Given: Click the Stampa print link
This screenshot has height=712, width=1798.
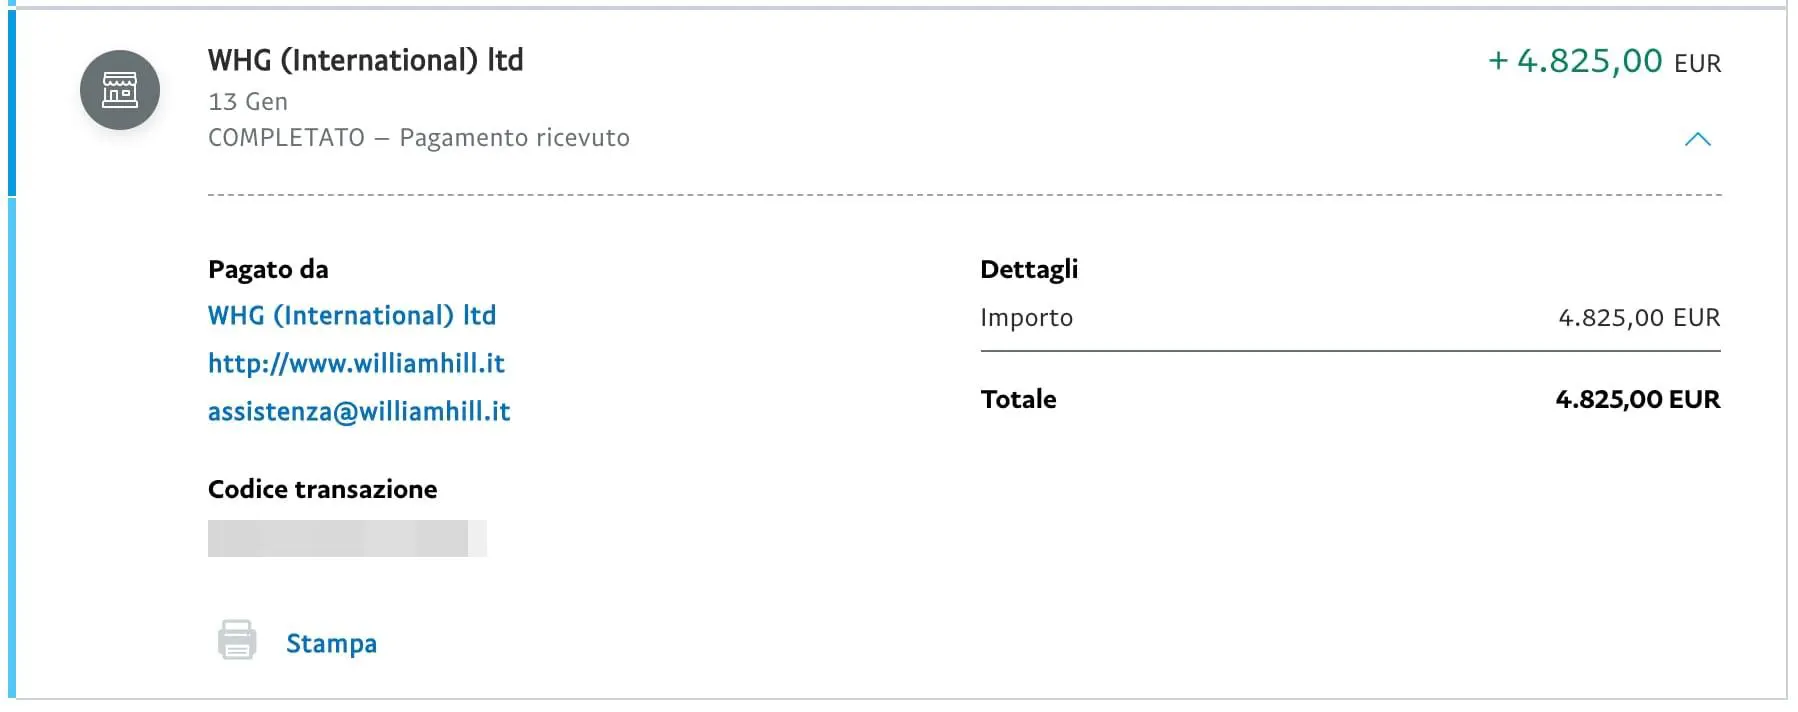Looking at the screenshot, I should point(331,643).
